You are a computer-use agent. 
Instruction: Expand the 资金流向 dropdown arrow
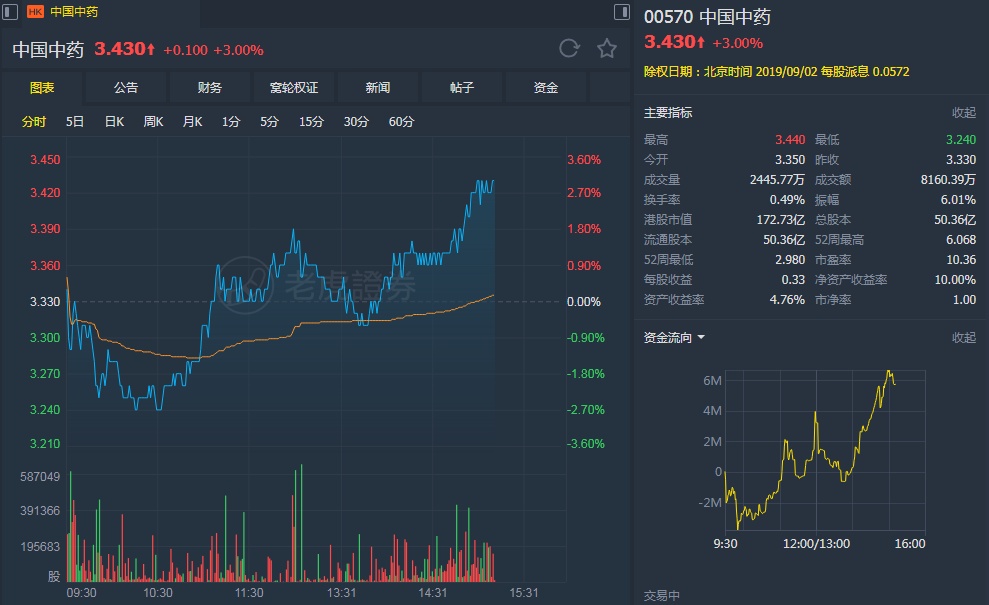click(701, 338)
